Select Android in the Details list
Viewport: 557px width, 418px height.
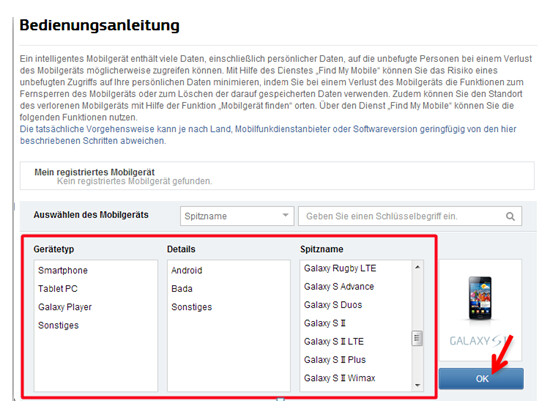click(186, 270)
